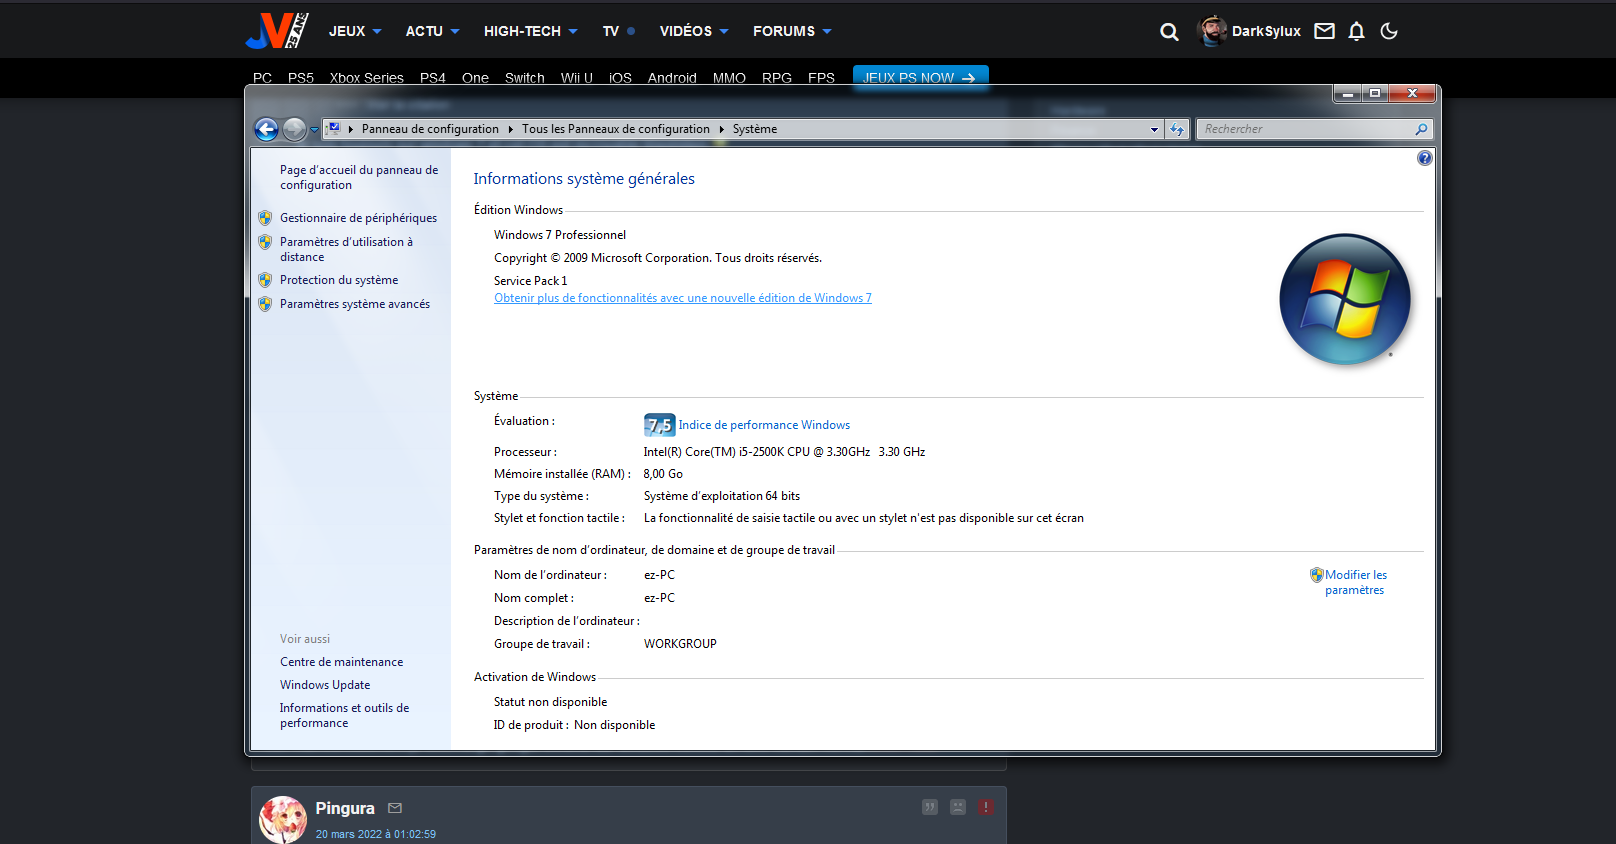Viewport: 1616px width, 844px height.
Task: Click the quote icon on Pingura's post
Action: [930, 807]
